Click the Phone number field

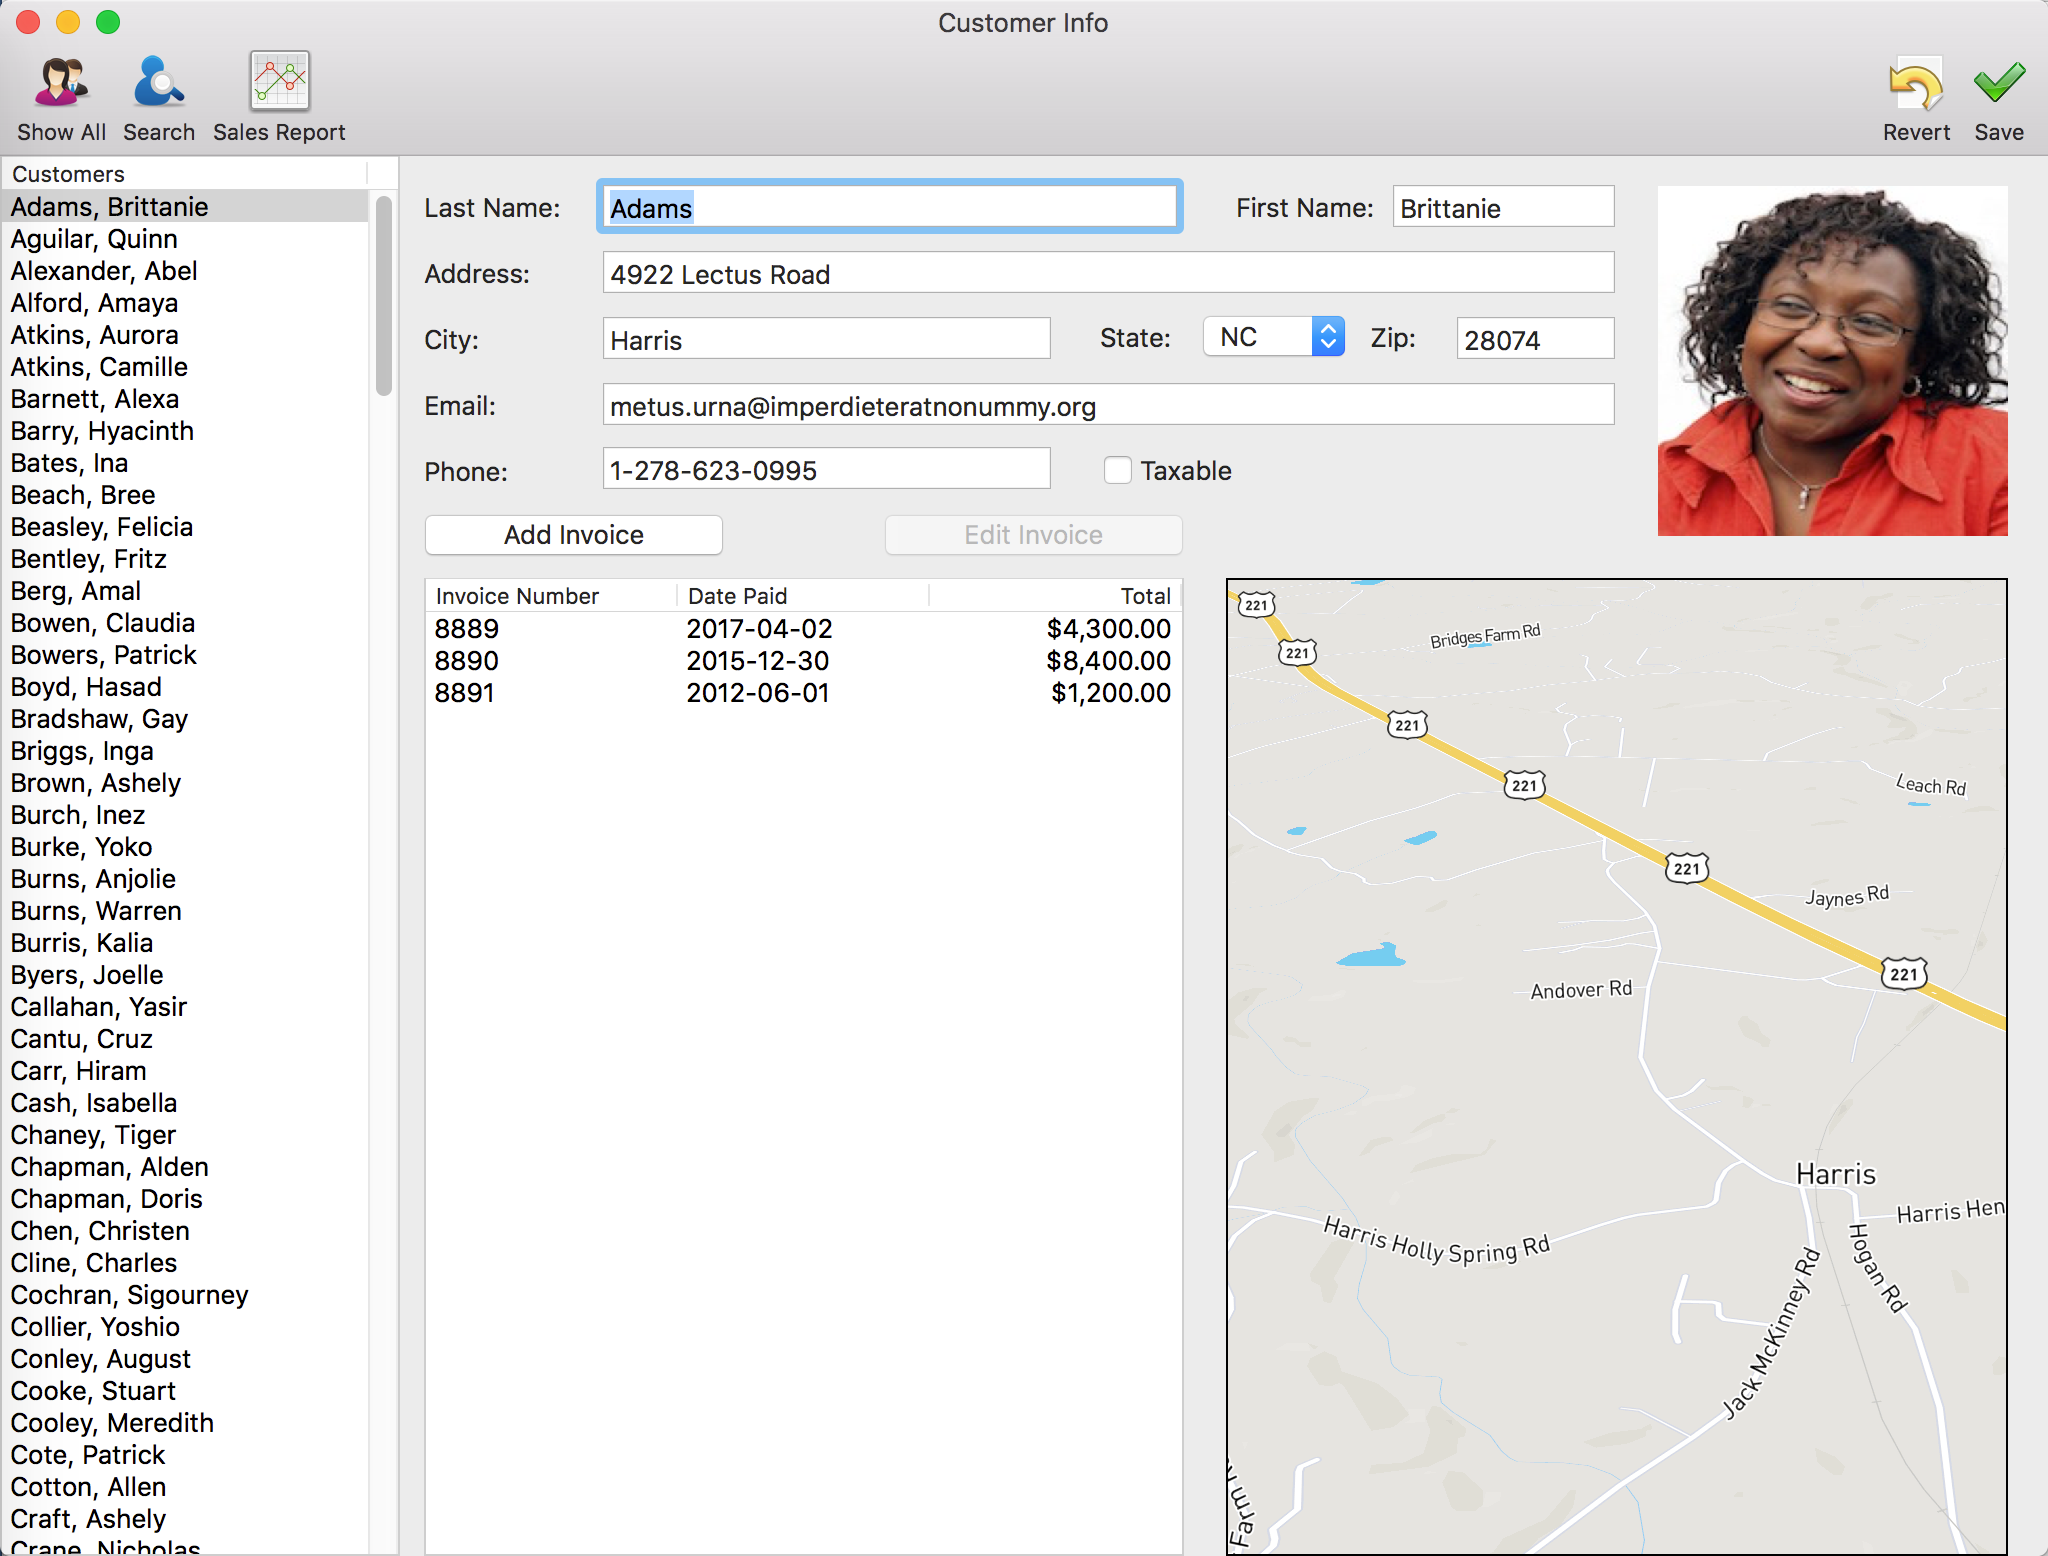pyautogui.click(x=826, y=470)
